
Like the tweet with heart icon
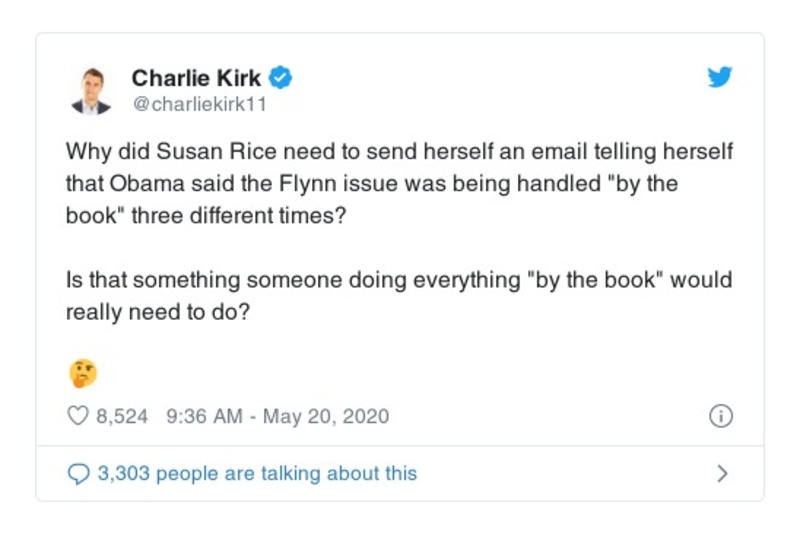(x=77, y=416)
